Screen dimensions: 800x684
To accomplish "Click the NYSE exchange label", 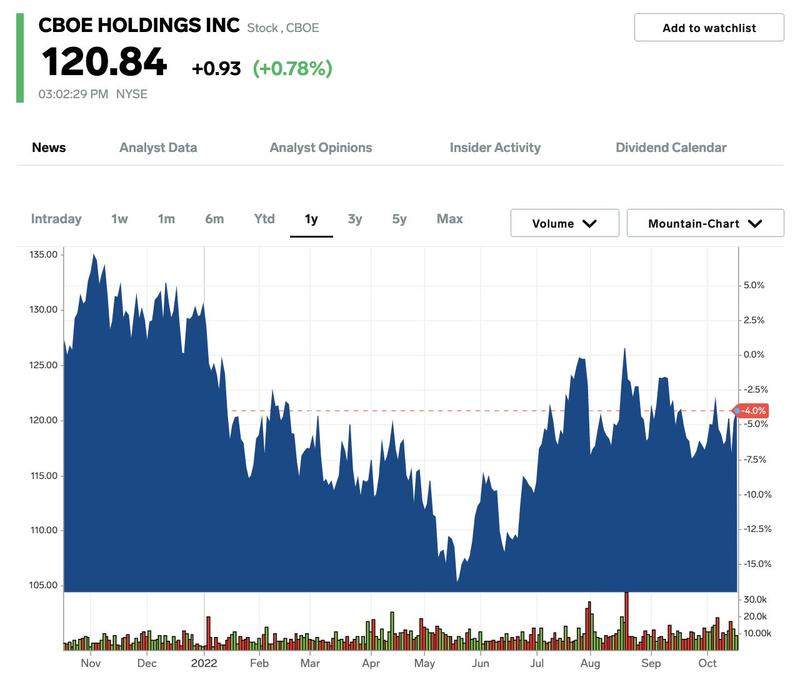I will (132, 94).
